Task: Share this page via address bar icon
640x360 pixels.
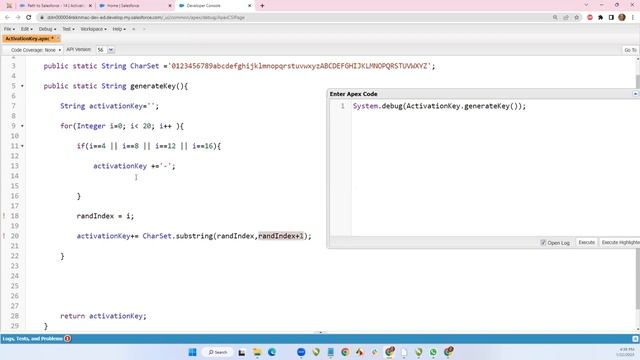Action: point(566,18)
